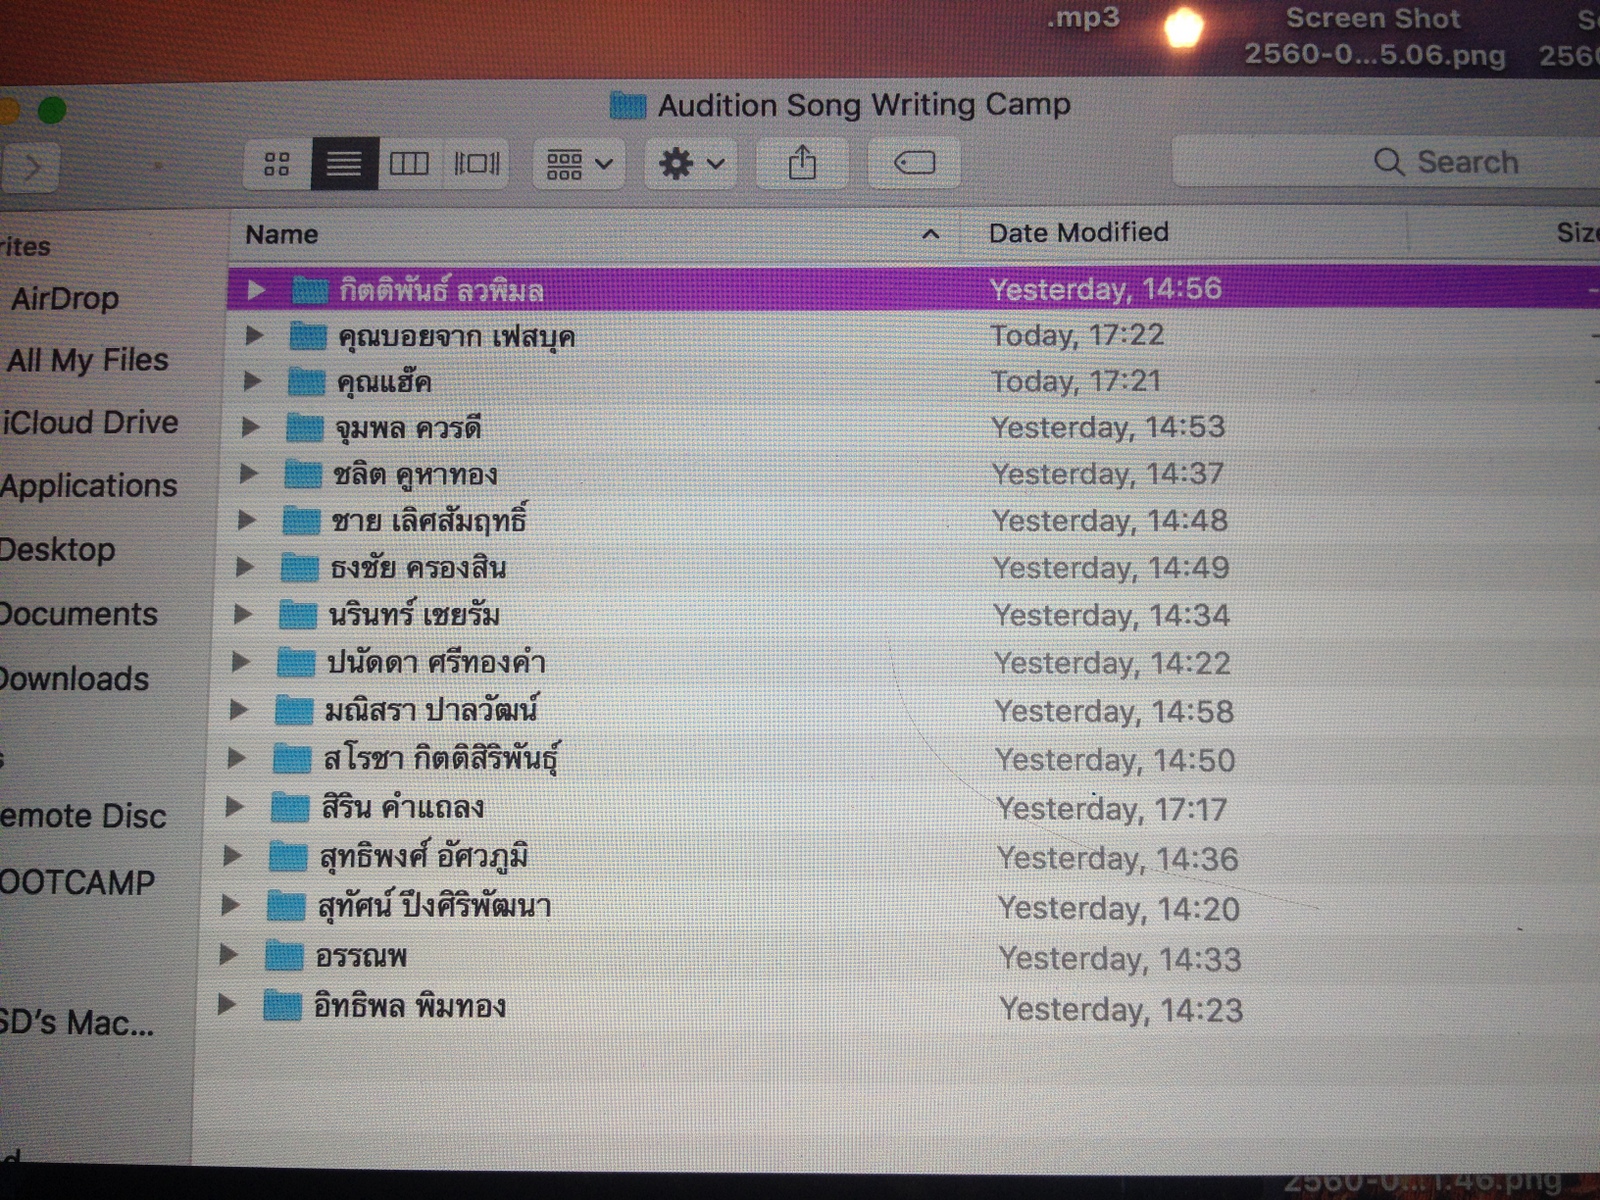
Task: Sort by the Name column header
Action: (282, 234)
